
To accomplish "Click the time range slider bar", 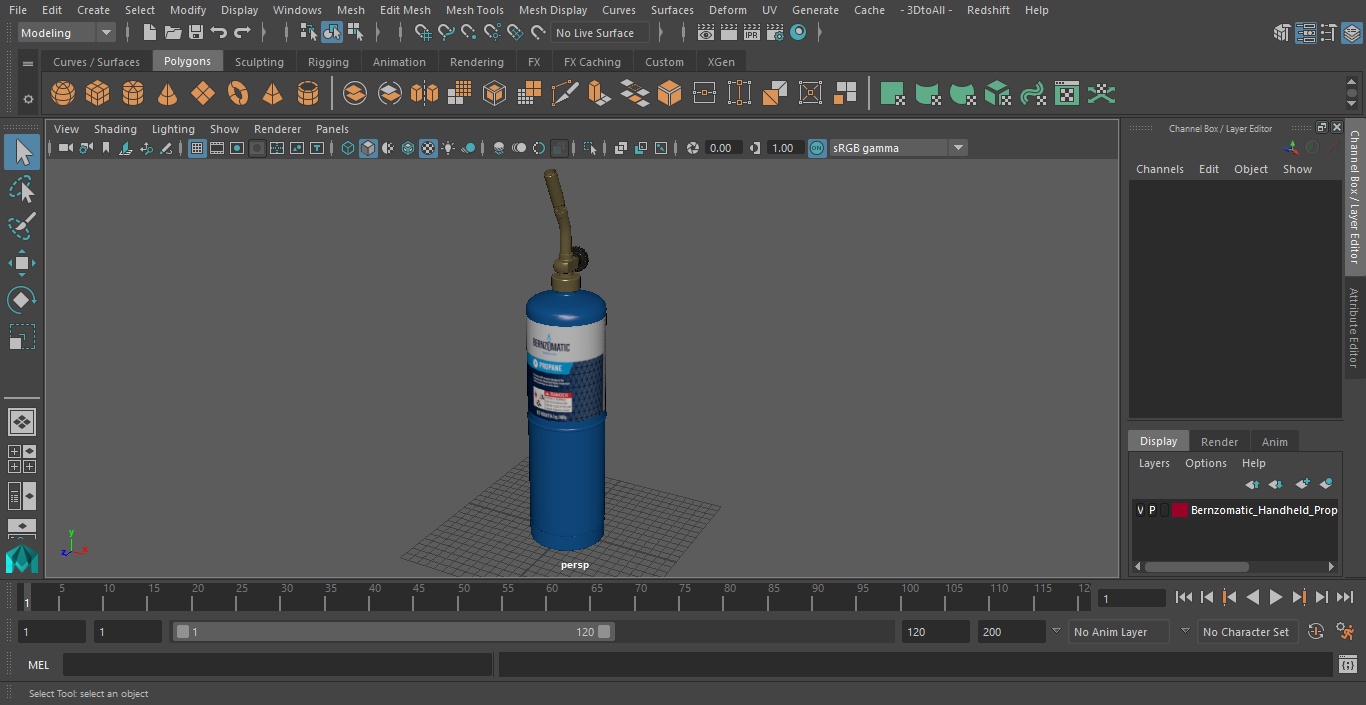I will pyautogui.click(x=393, y=632).
